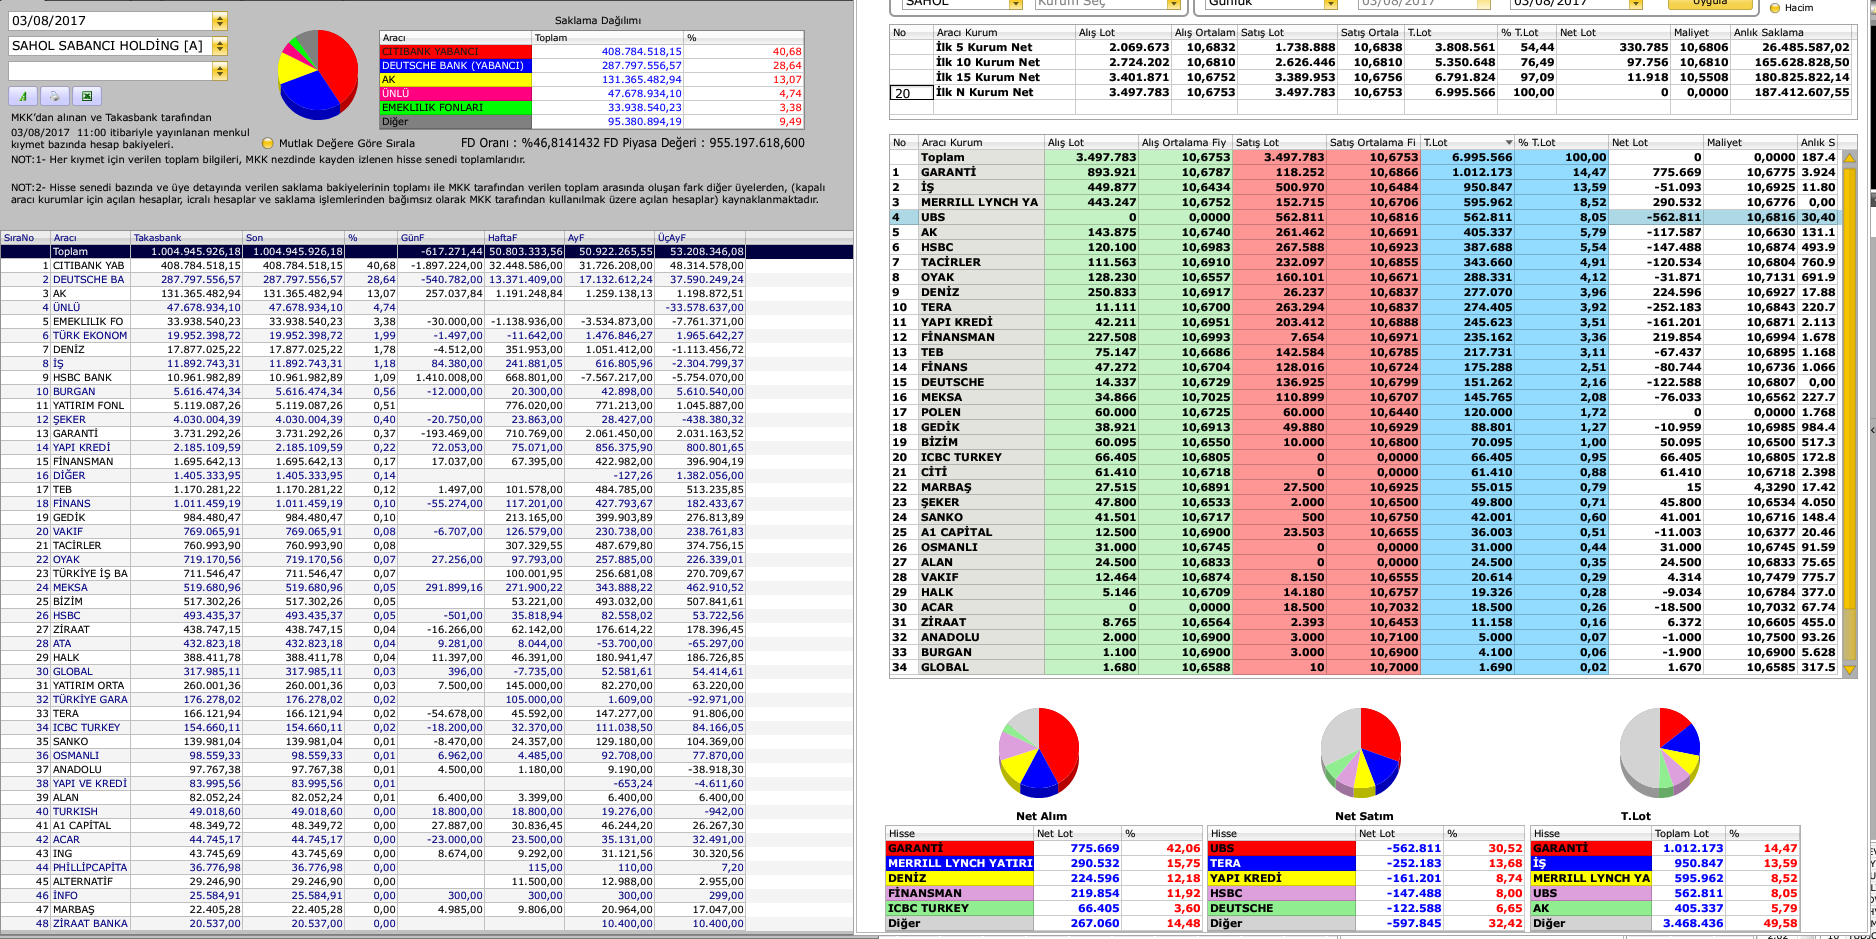Click the EMEKLILIK FONLARI green legend swatch
This screenshot has width=1876, height=939.
click(455, 108)
